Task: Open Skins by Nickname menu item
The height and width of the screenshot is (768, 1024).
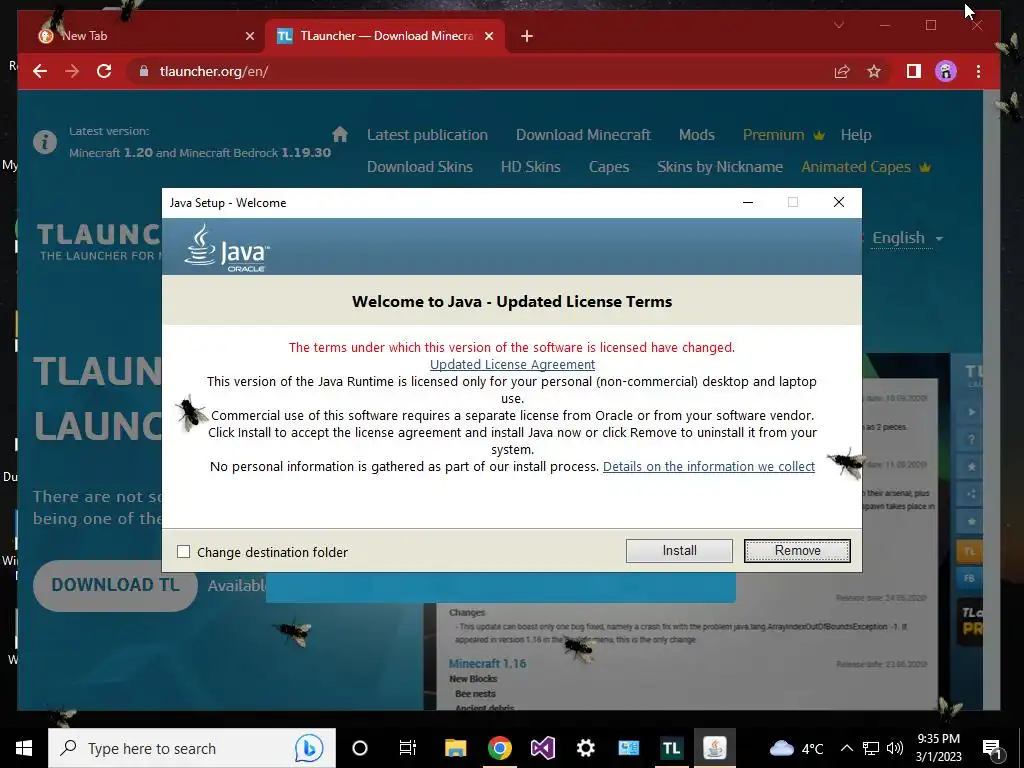Action: [720, 167]
